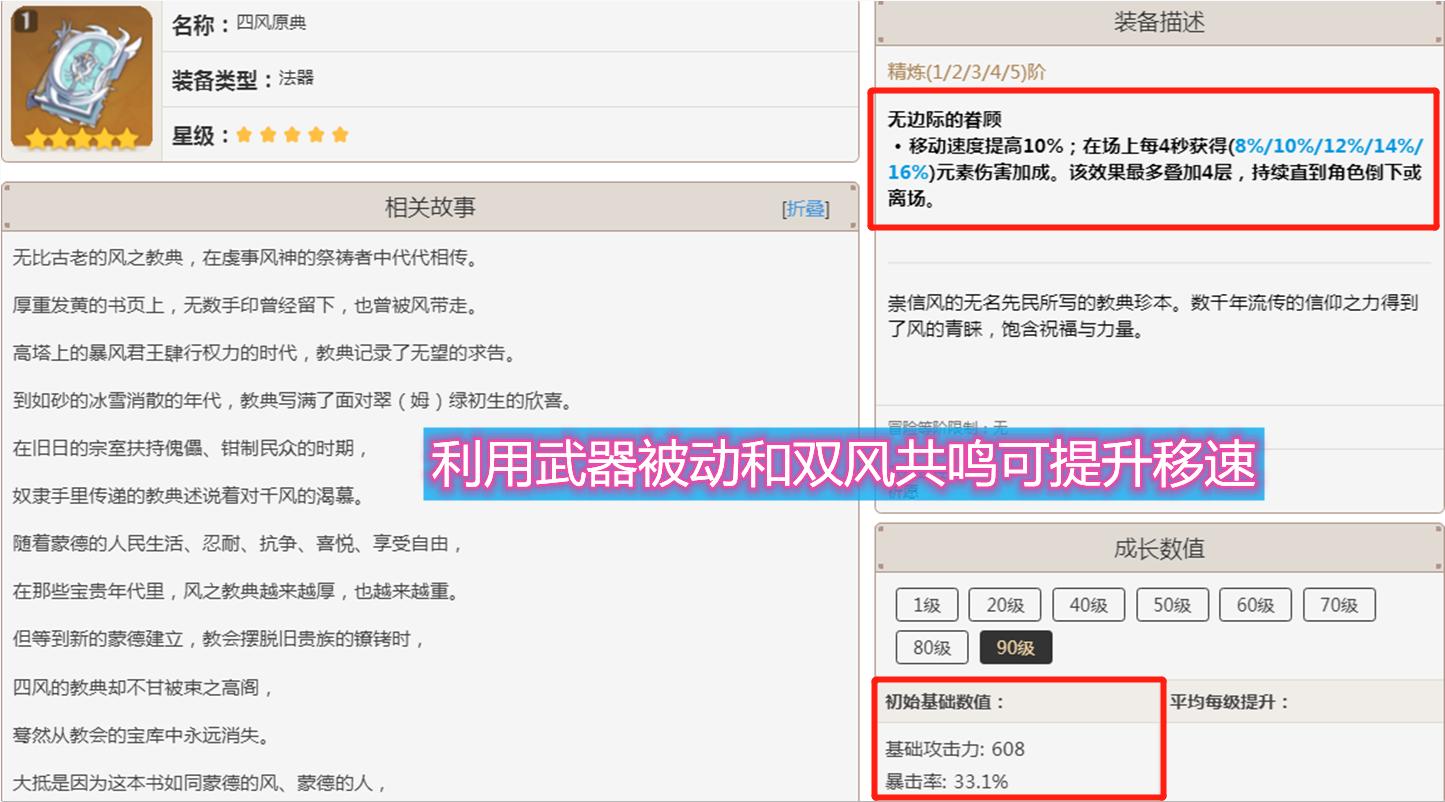Switch growth values to 50级

pos(1172,605)
